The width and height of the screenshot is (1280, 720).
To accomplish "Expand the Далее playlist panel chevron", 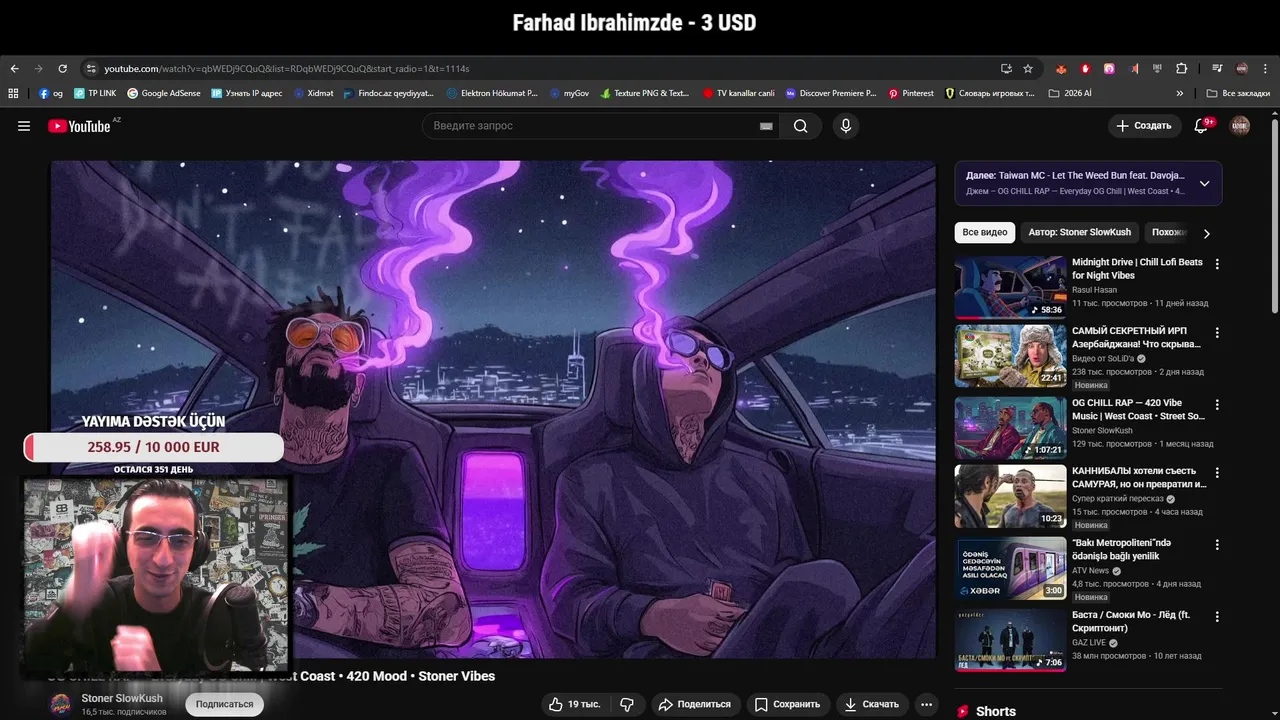I will [x=1204, y=183].
